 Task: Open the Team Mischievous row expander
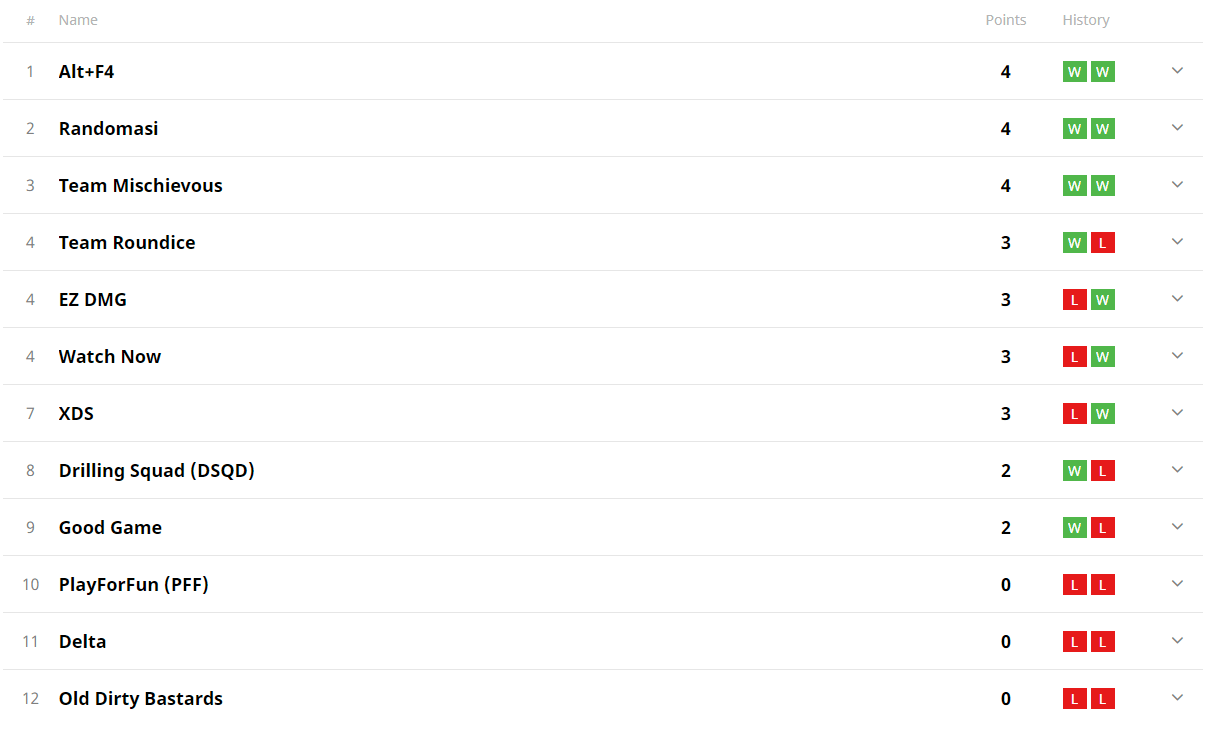[x=1177, y=185]
